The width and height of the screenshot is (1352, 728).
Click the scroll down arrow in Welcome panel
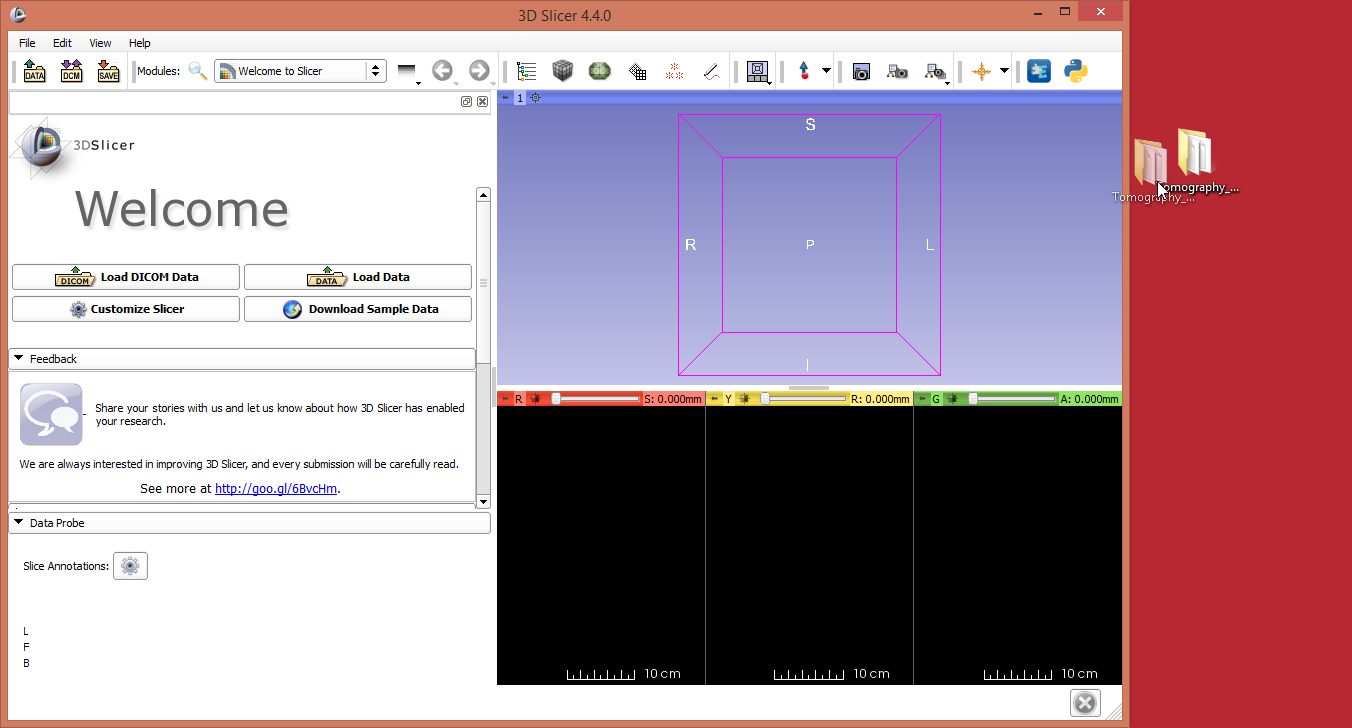point(484,501)
